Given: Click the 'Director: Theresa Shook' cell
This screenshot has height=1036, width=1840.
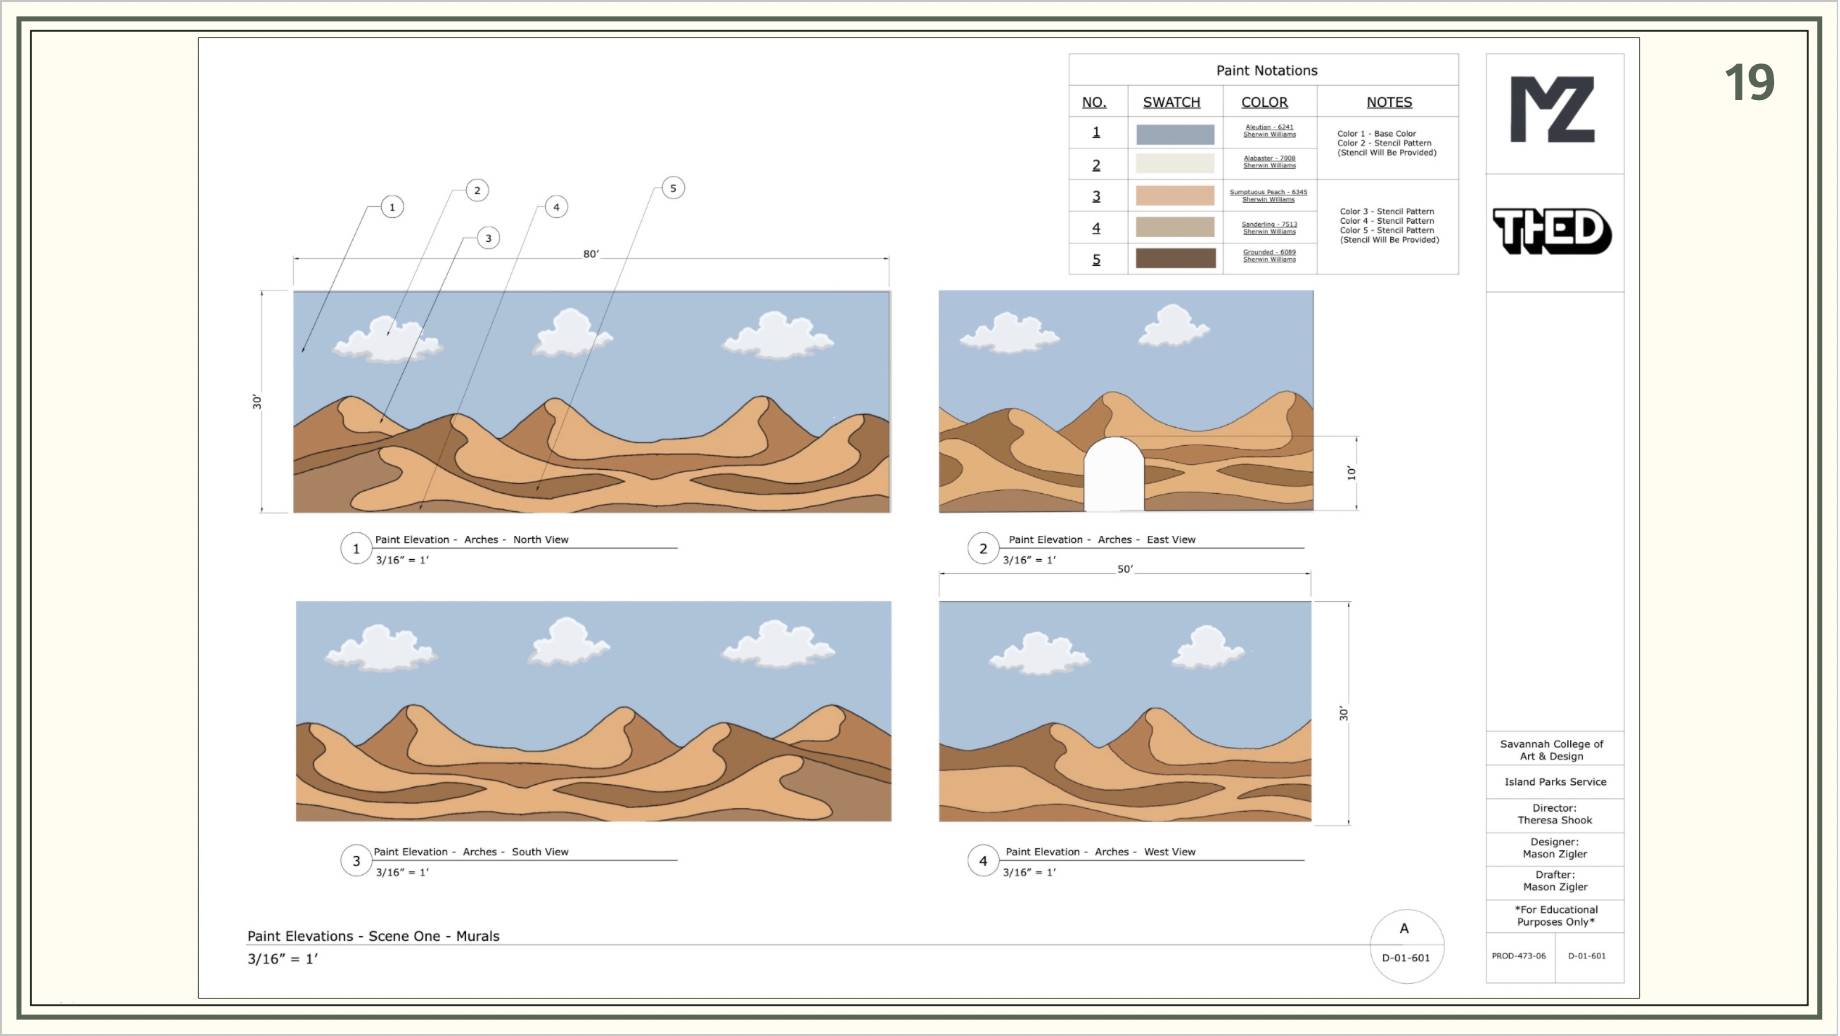Looking at the screenshot, I should pos(1554,814).
